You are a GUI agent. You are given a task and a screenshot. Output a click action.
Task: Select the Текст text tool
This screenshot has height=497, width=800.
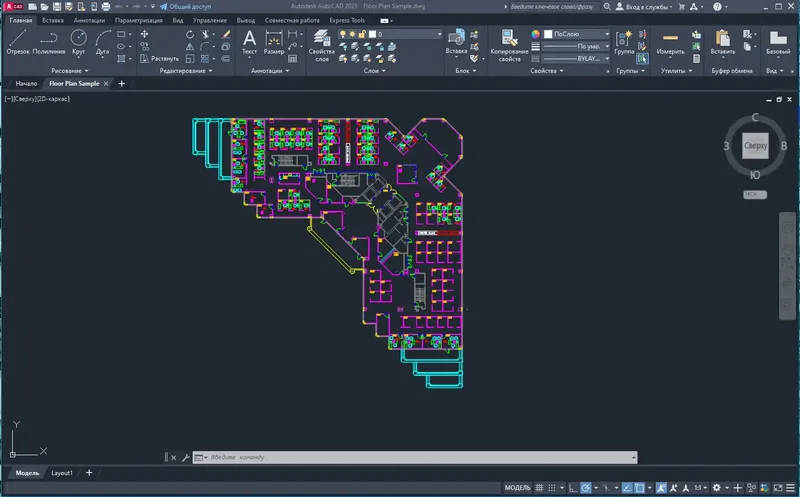coord(249,42)
